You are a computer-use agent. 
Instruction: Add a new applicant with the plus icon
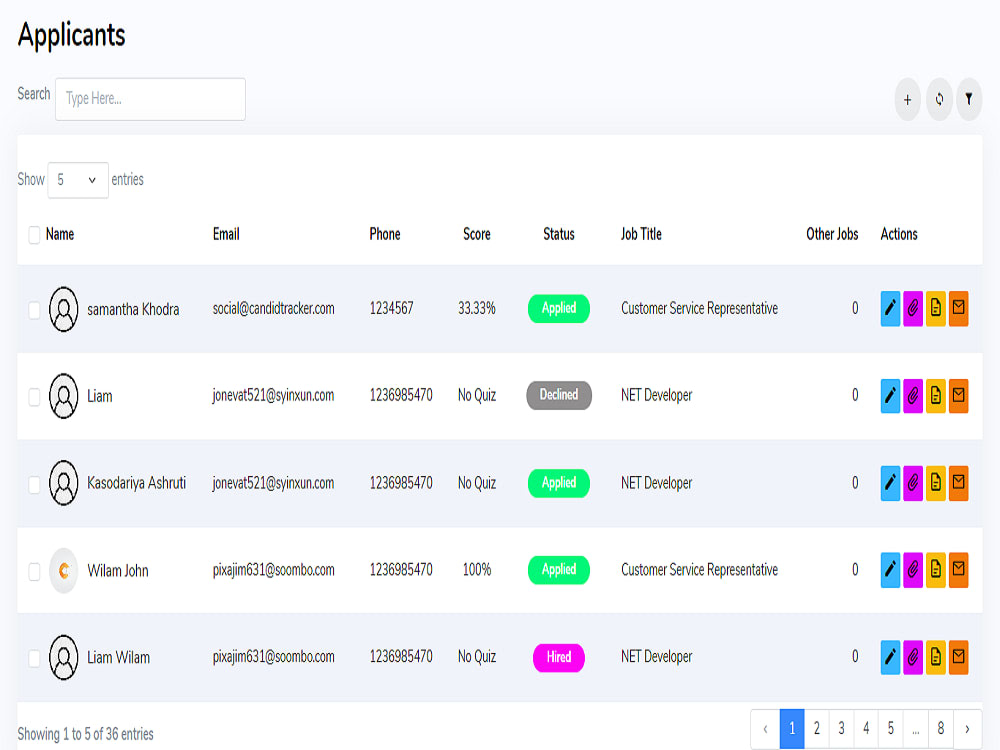(x=907, y=99)
